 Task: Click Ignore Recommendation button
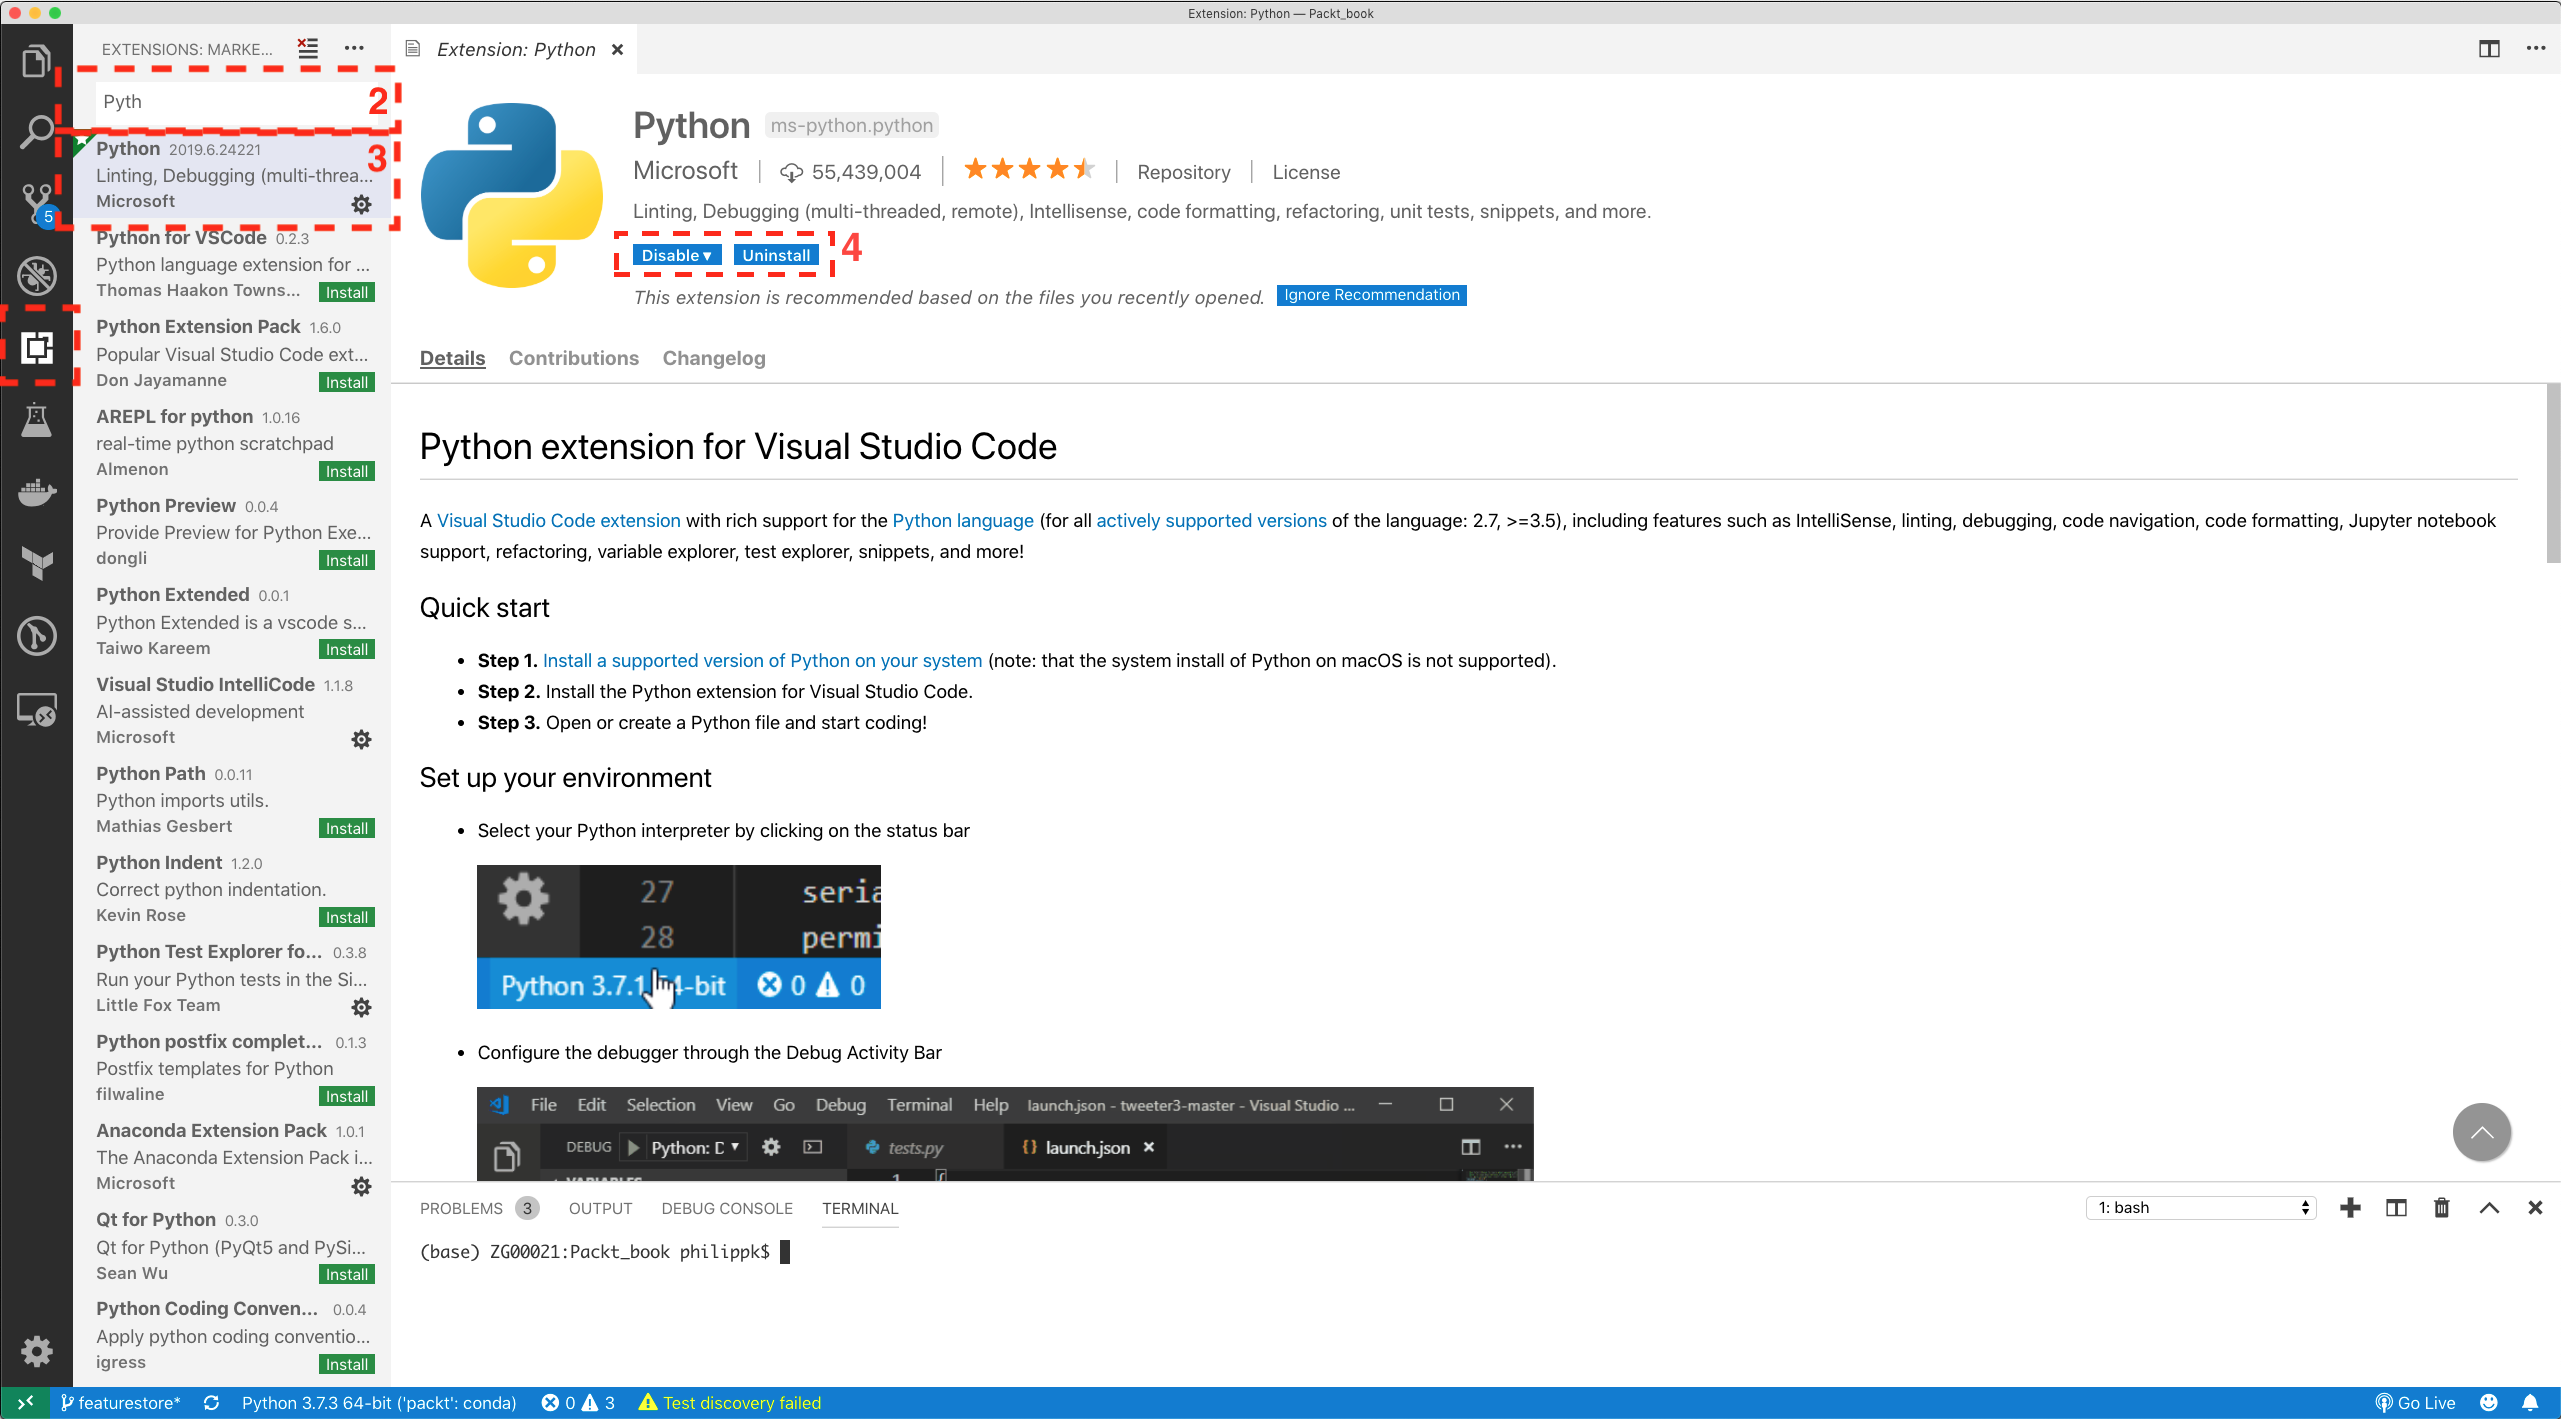point(1371,295)
